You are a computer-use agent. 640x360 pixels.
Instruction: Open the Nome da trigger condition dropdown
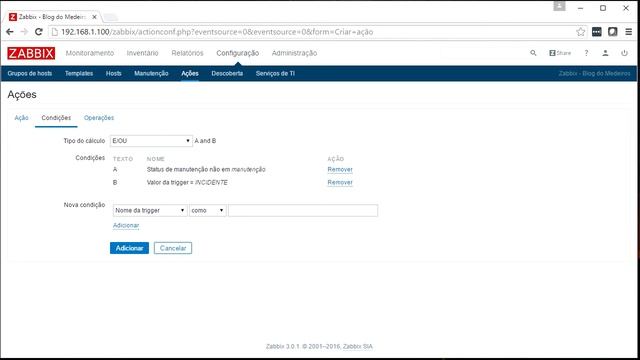pyautogui.click(x=150, y=211)
